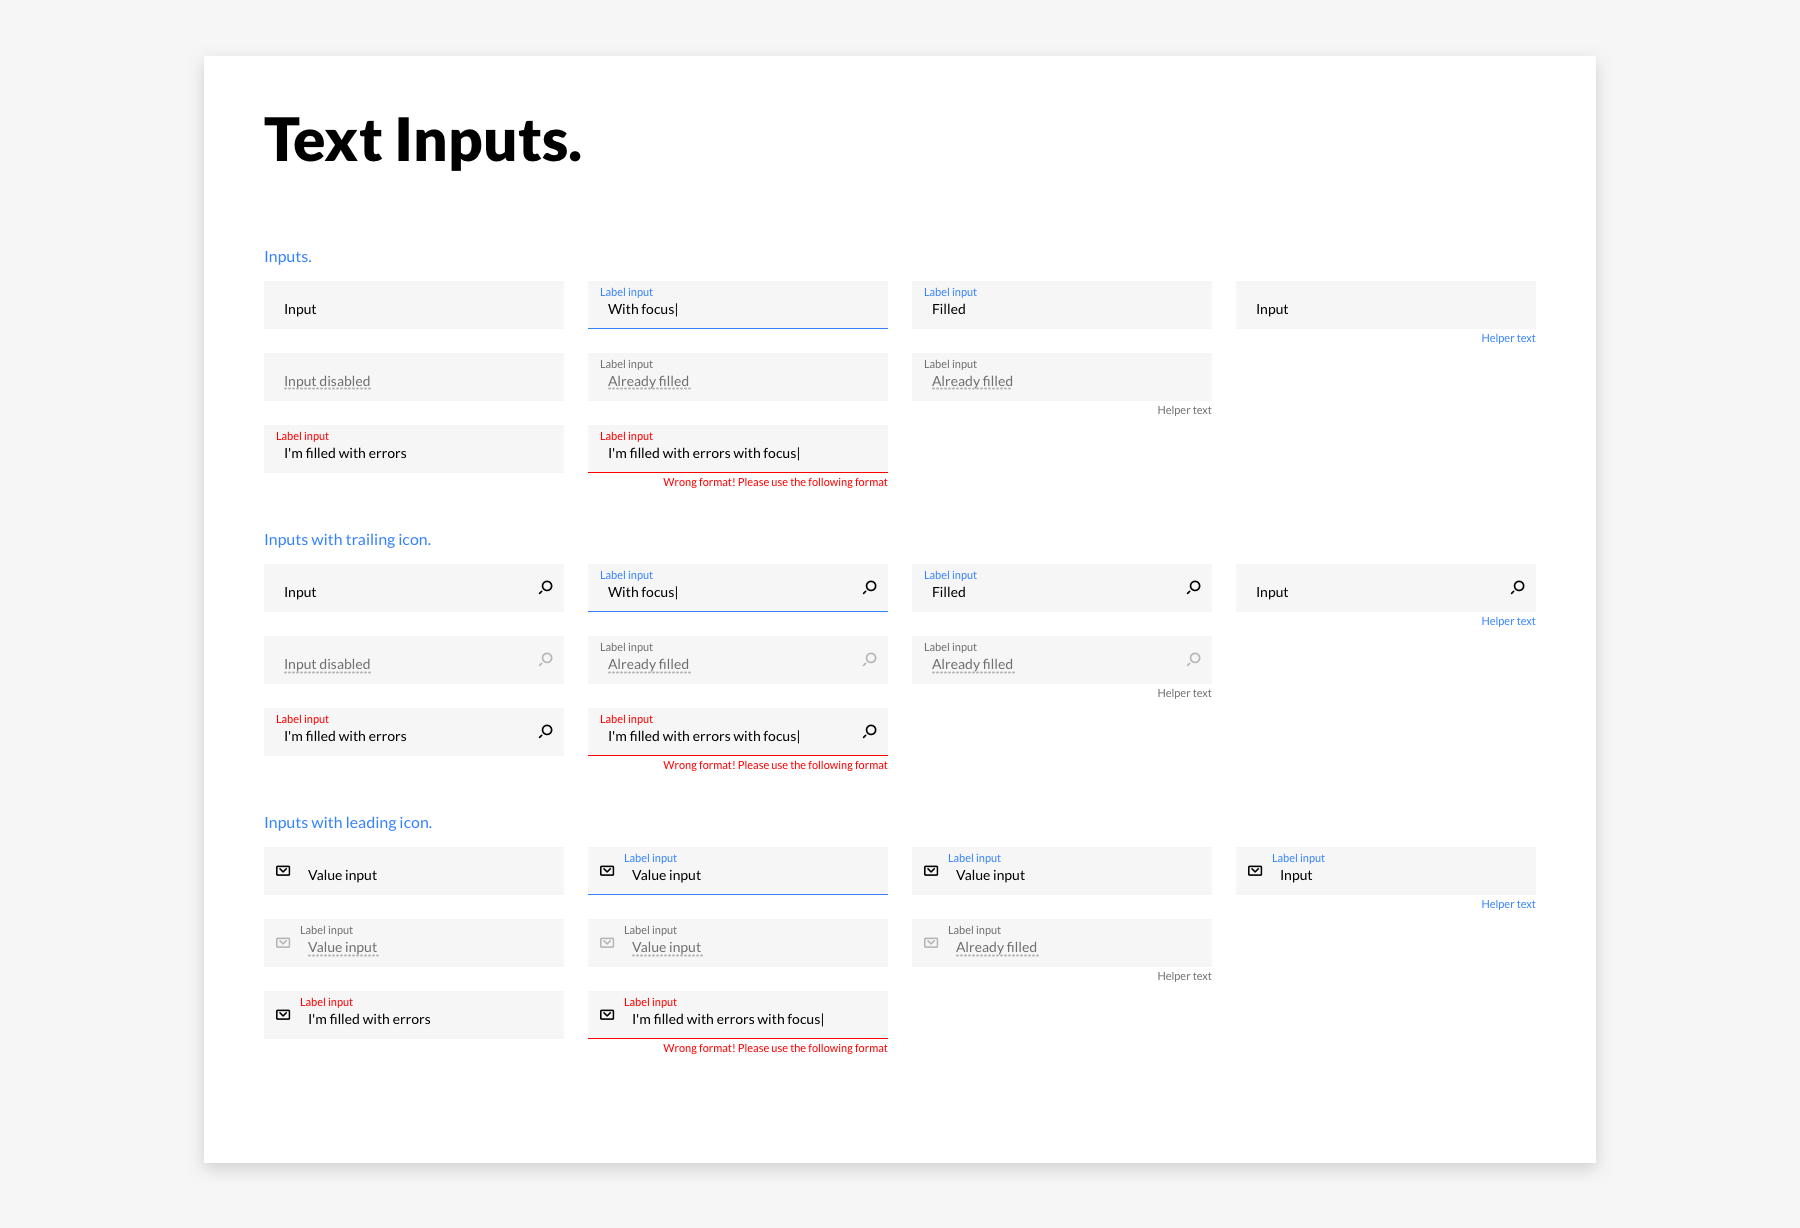Viewport: 1800px width, 1228px height.
Task: Click 'Wrong format!' error message in leading icon section
Action: point(775,1048)
